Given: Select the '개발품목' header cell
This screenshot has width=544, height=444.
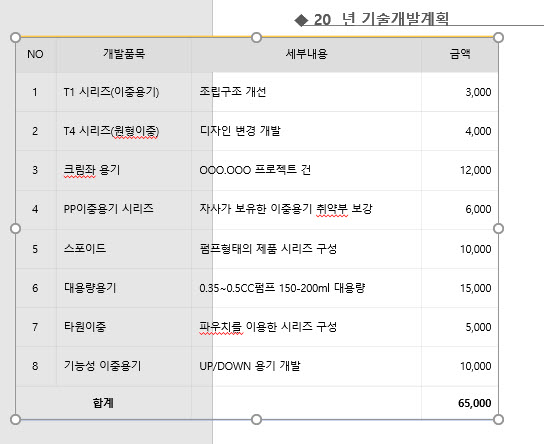Looking at the screenshot, I should click(124, 54).
